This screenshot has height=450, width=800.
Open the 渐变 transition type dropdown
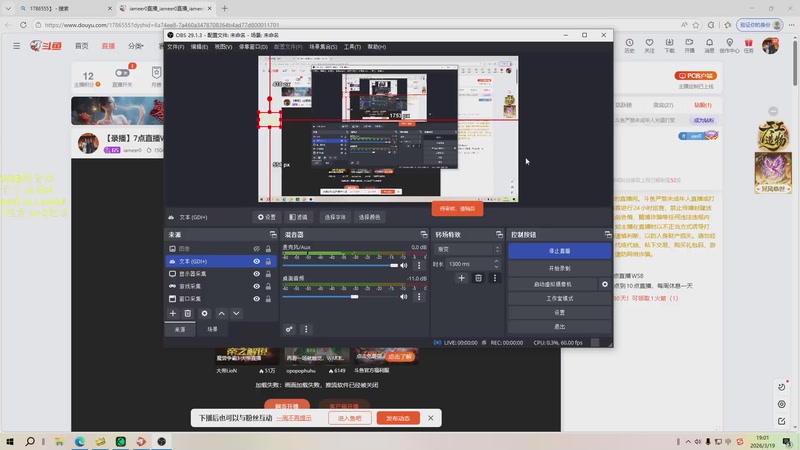[468, 249]
